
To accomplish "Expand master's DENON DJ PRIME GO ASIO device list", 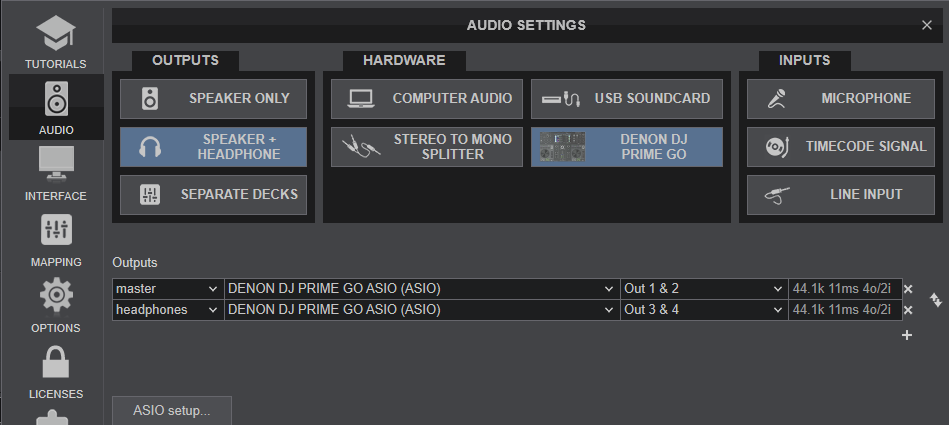I will tap(421, 289).
